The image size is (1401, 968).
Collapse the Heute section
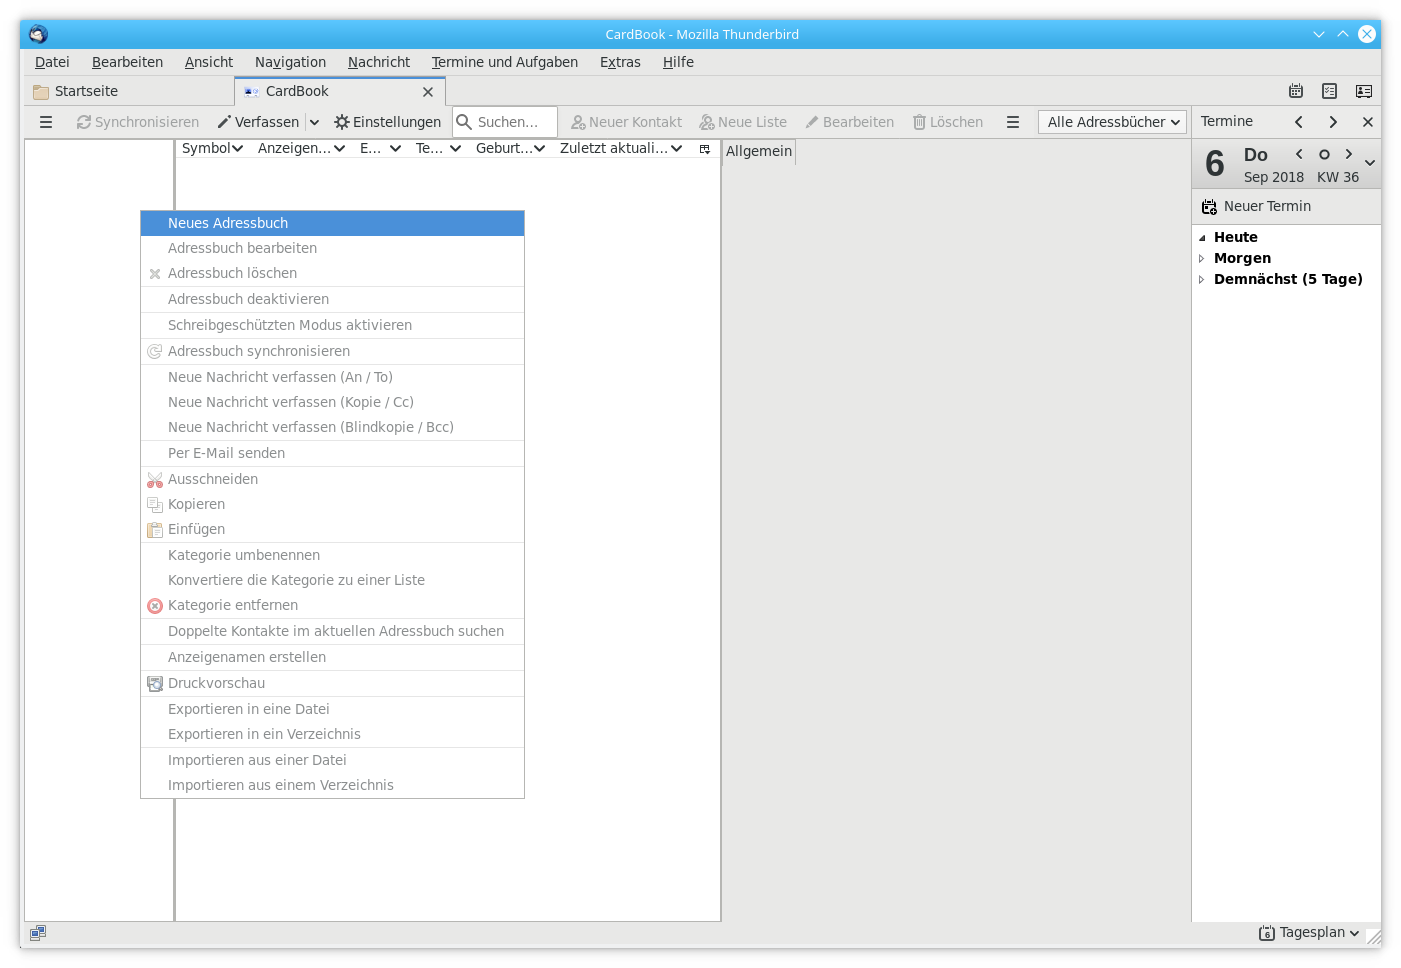(x=1202, y=238)
